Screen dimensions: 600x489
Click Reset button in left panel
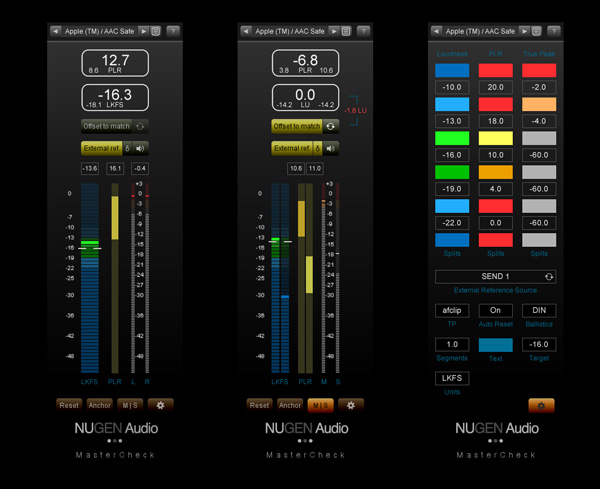69,405
